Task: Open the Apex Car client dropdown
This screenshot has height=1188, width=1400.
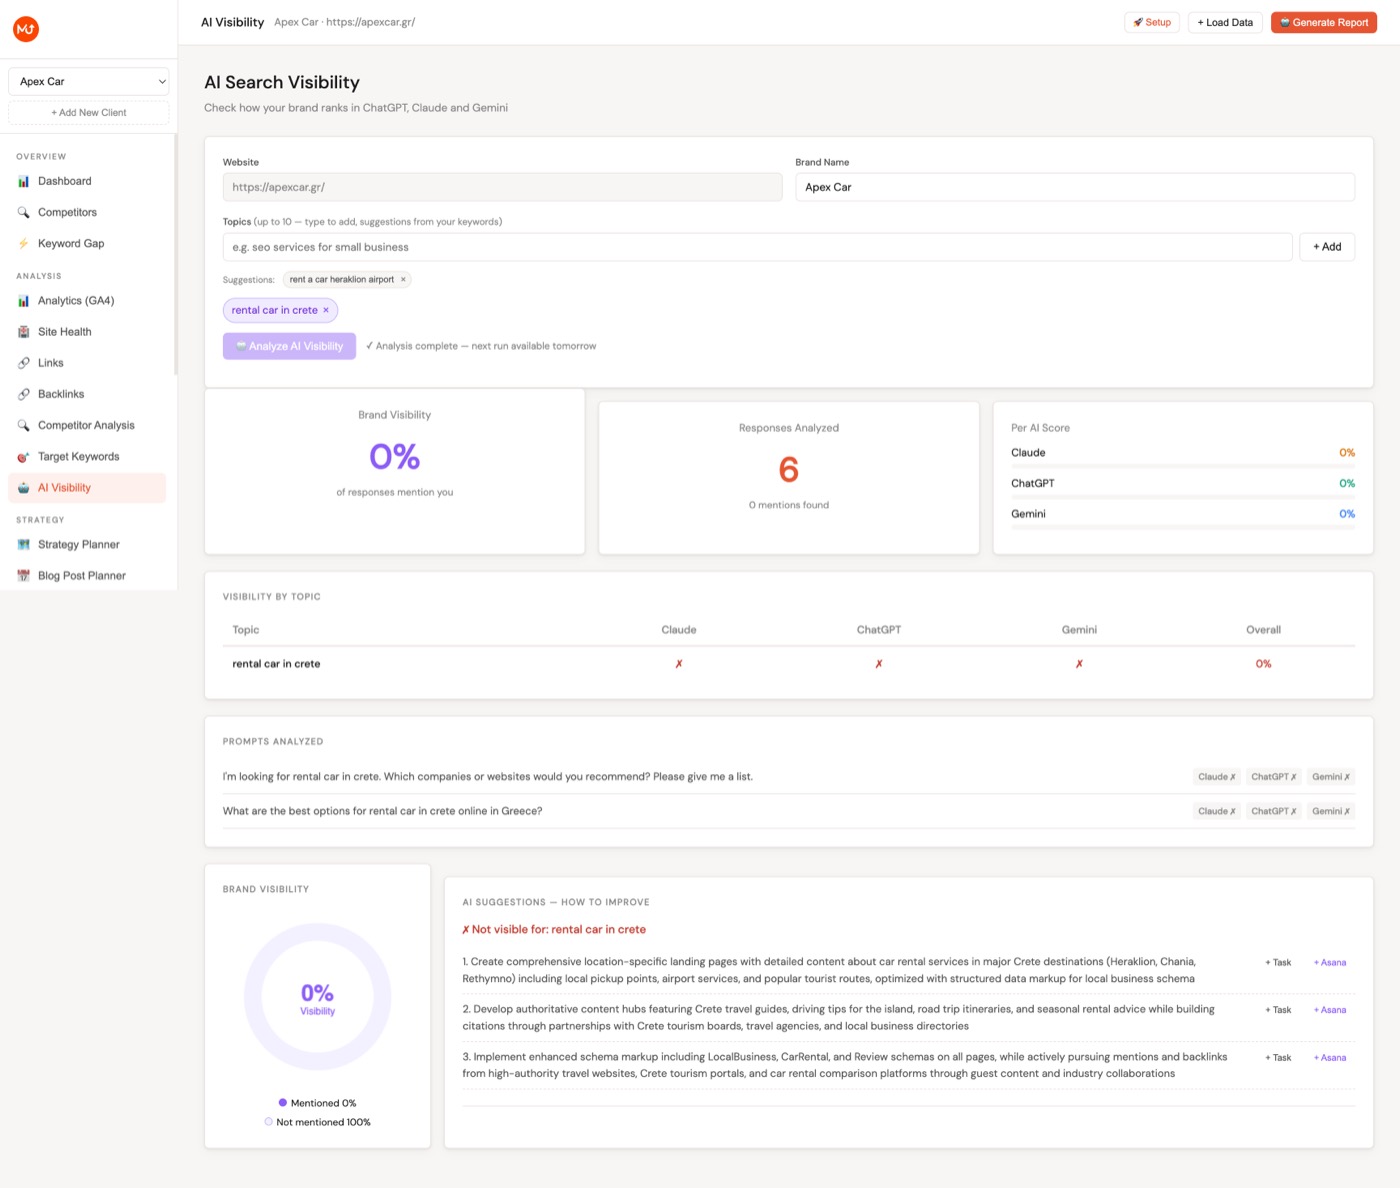Action: pos(88,81)
